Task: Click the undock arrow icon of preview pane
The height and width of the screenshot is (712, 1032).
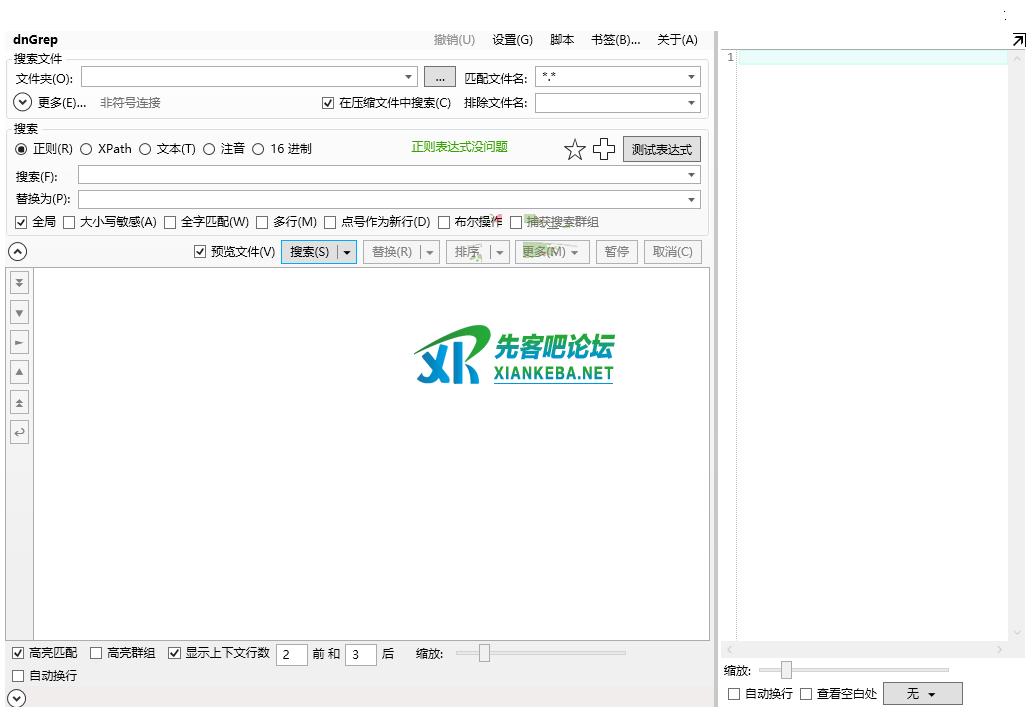Action: coord(1018,40)
